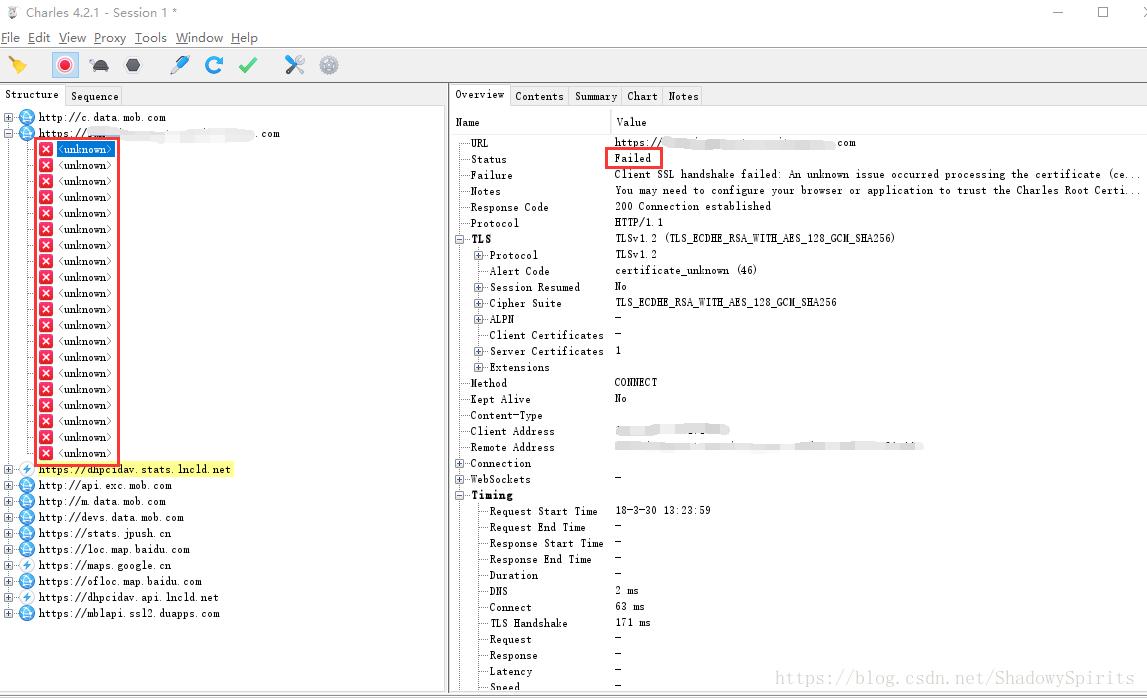Expand the http://c.data.mob.com tree node
The image size is (1147, 698).
10,118
